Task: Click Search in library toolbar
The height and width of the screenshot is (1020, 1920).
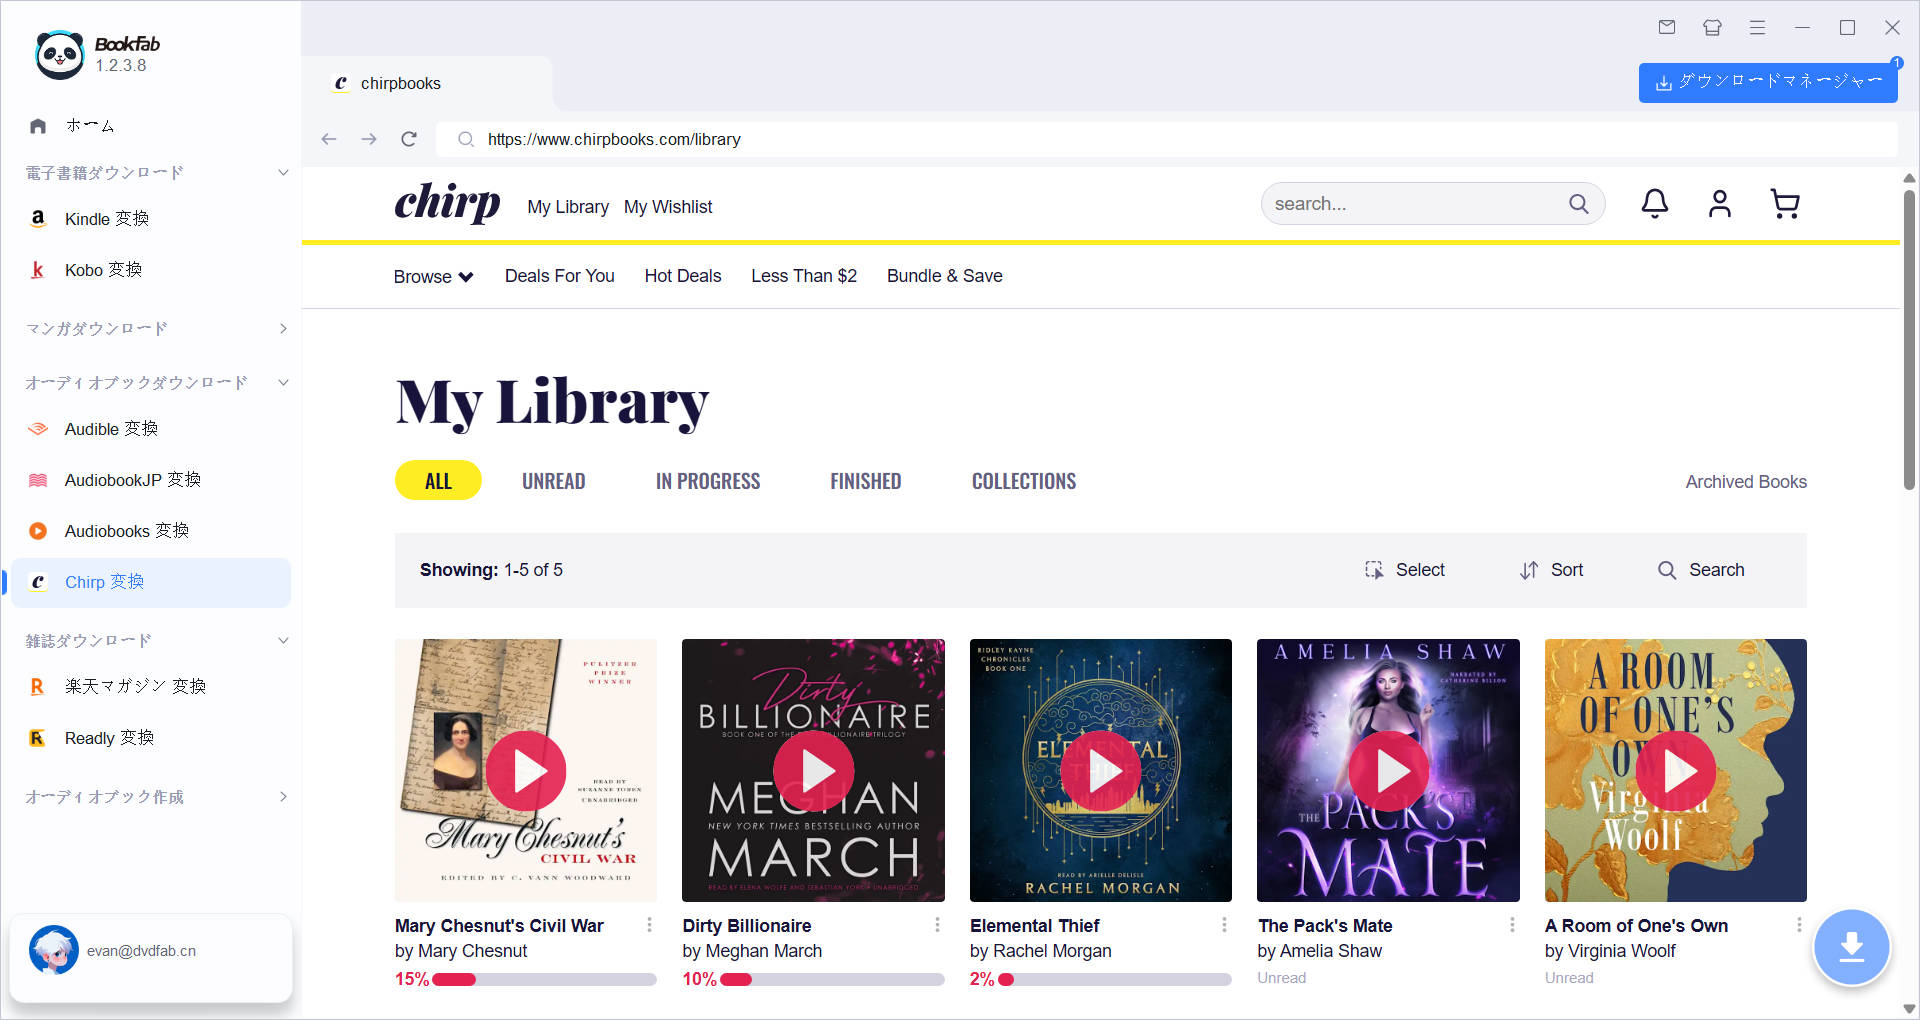Action: [1701, 570]
